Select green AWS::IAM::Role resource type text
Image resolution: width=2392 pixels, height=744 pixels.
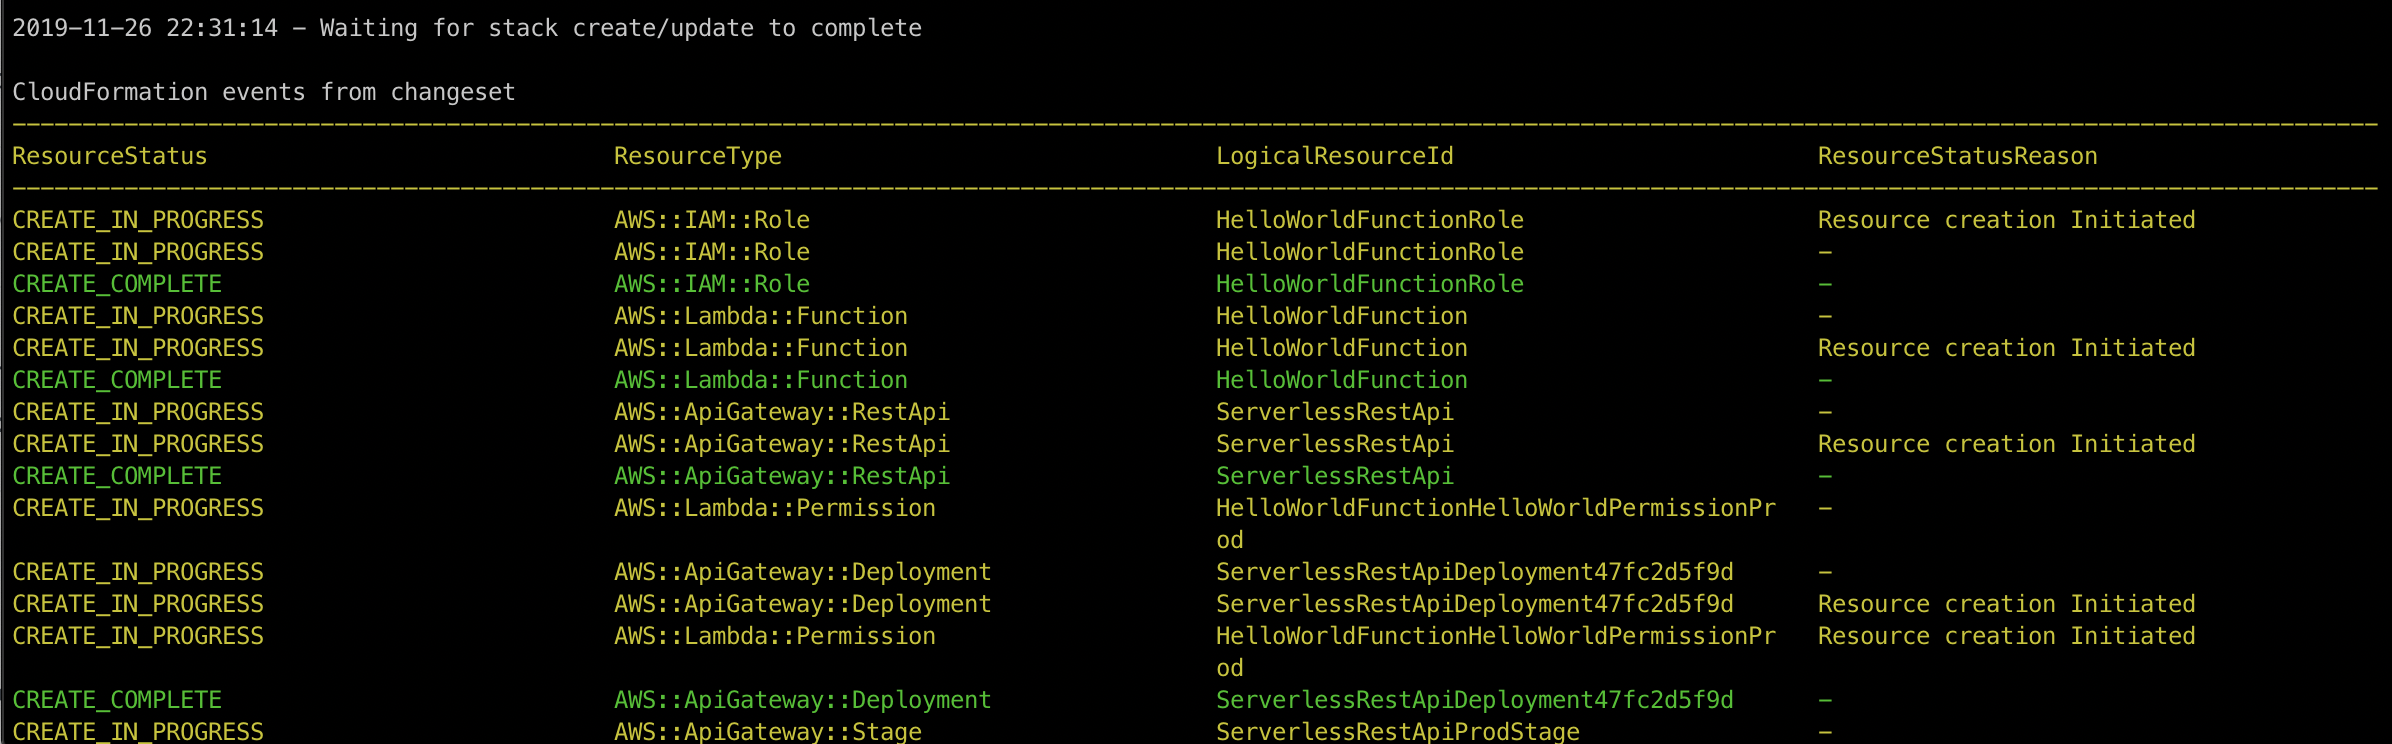tap(712, 284)
